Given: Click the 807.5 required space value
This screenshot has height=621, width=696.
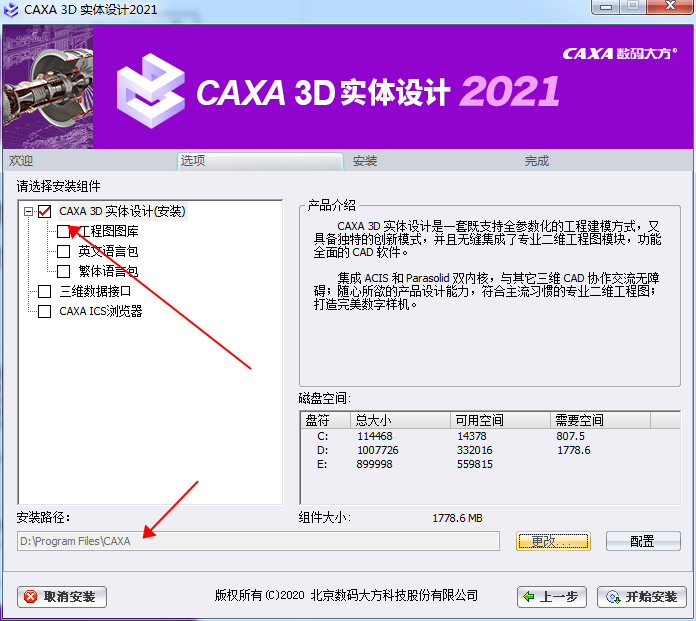Looking at the screenshot, I should 570,436.
